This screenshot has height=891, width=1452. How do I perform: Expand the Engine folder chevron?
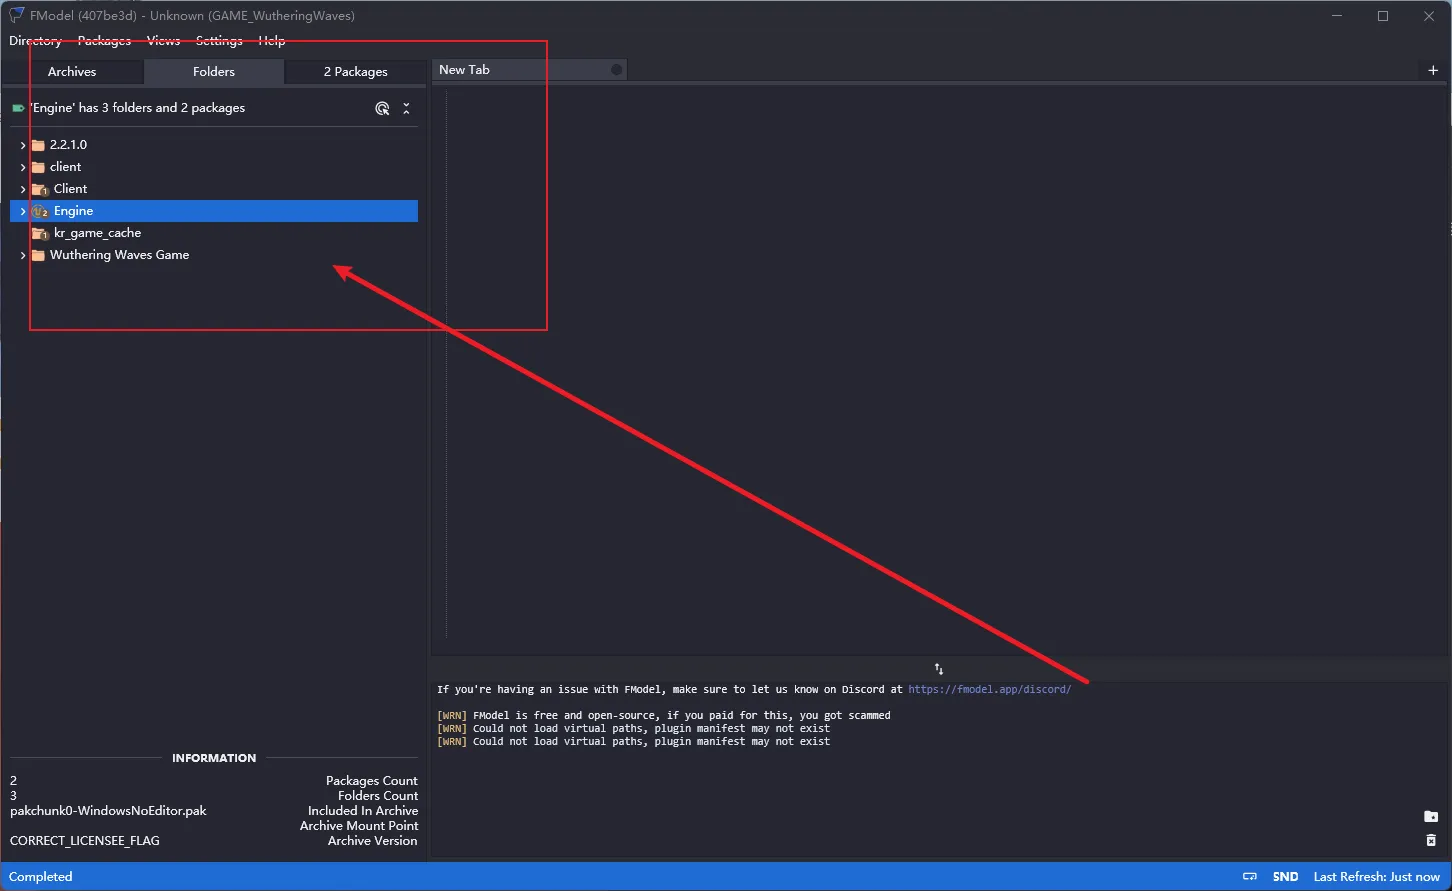(x=23, y=211)
